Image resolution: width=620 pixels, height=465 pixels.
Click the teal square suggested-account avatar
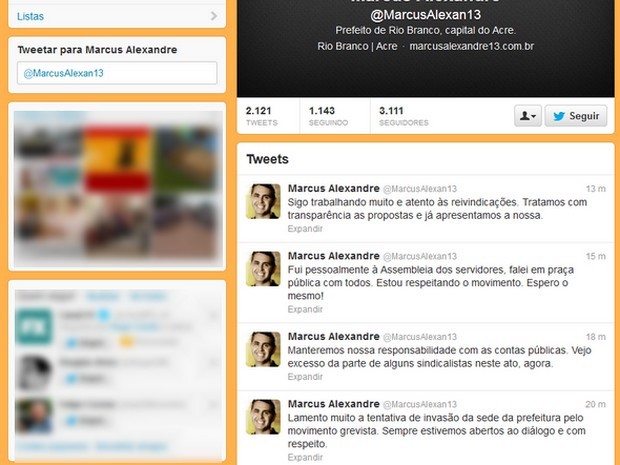click(x=34, y=327)
